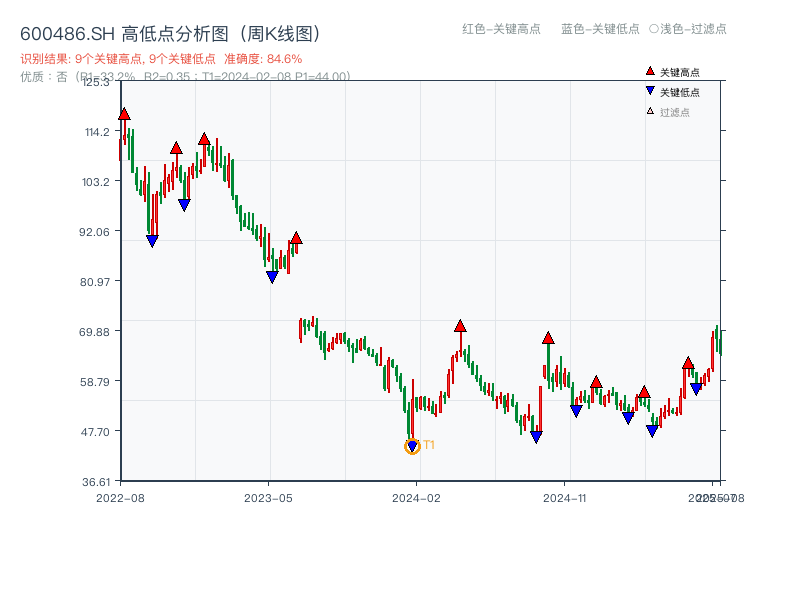Screen dimensions: 800x600
Task: Click the rightmost blue key-low triangle
Action: click(696, 389)
